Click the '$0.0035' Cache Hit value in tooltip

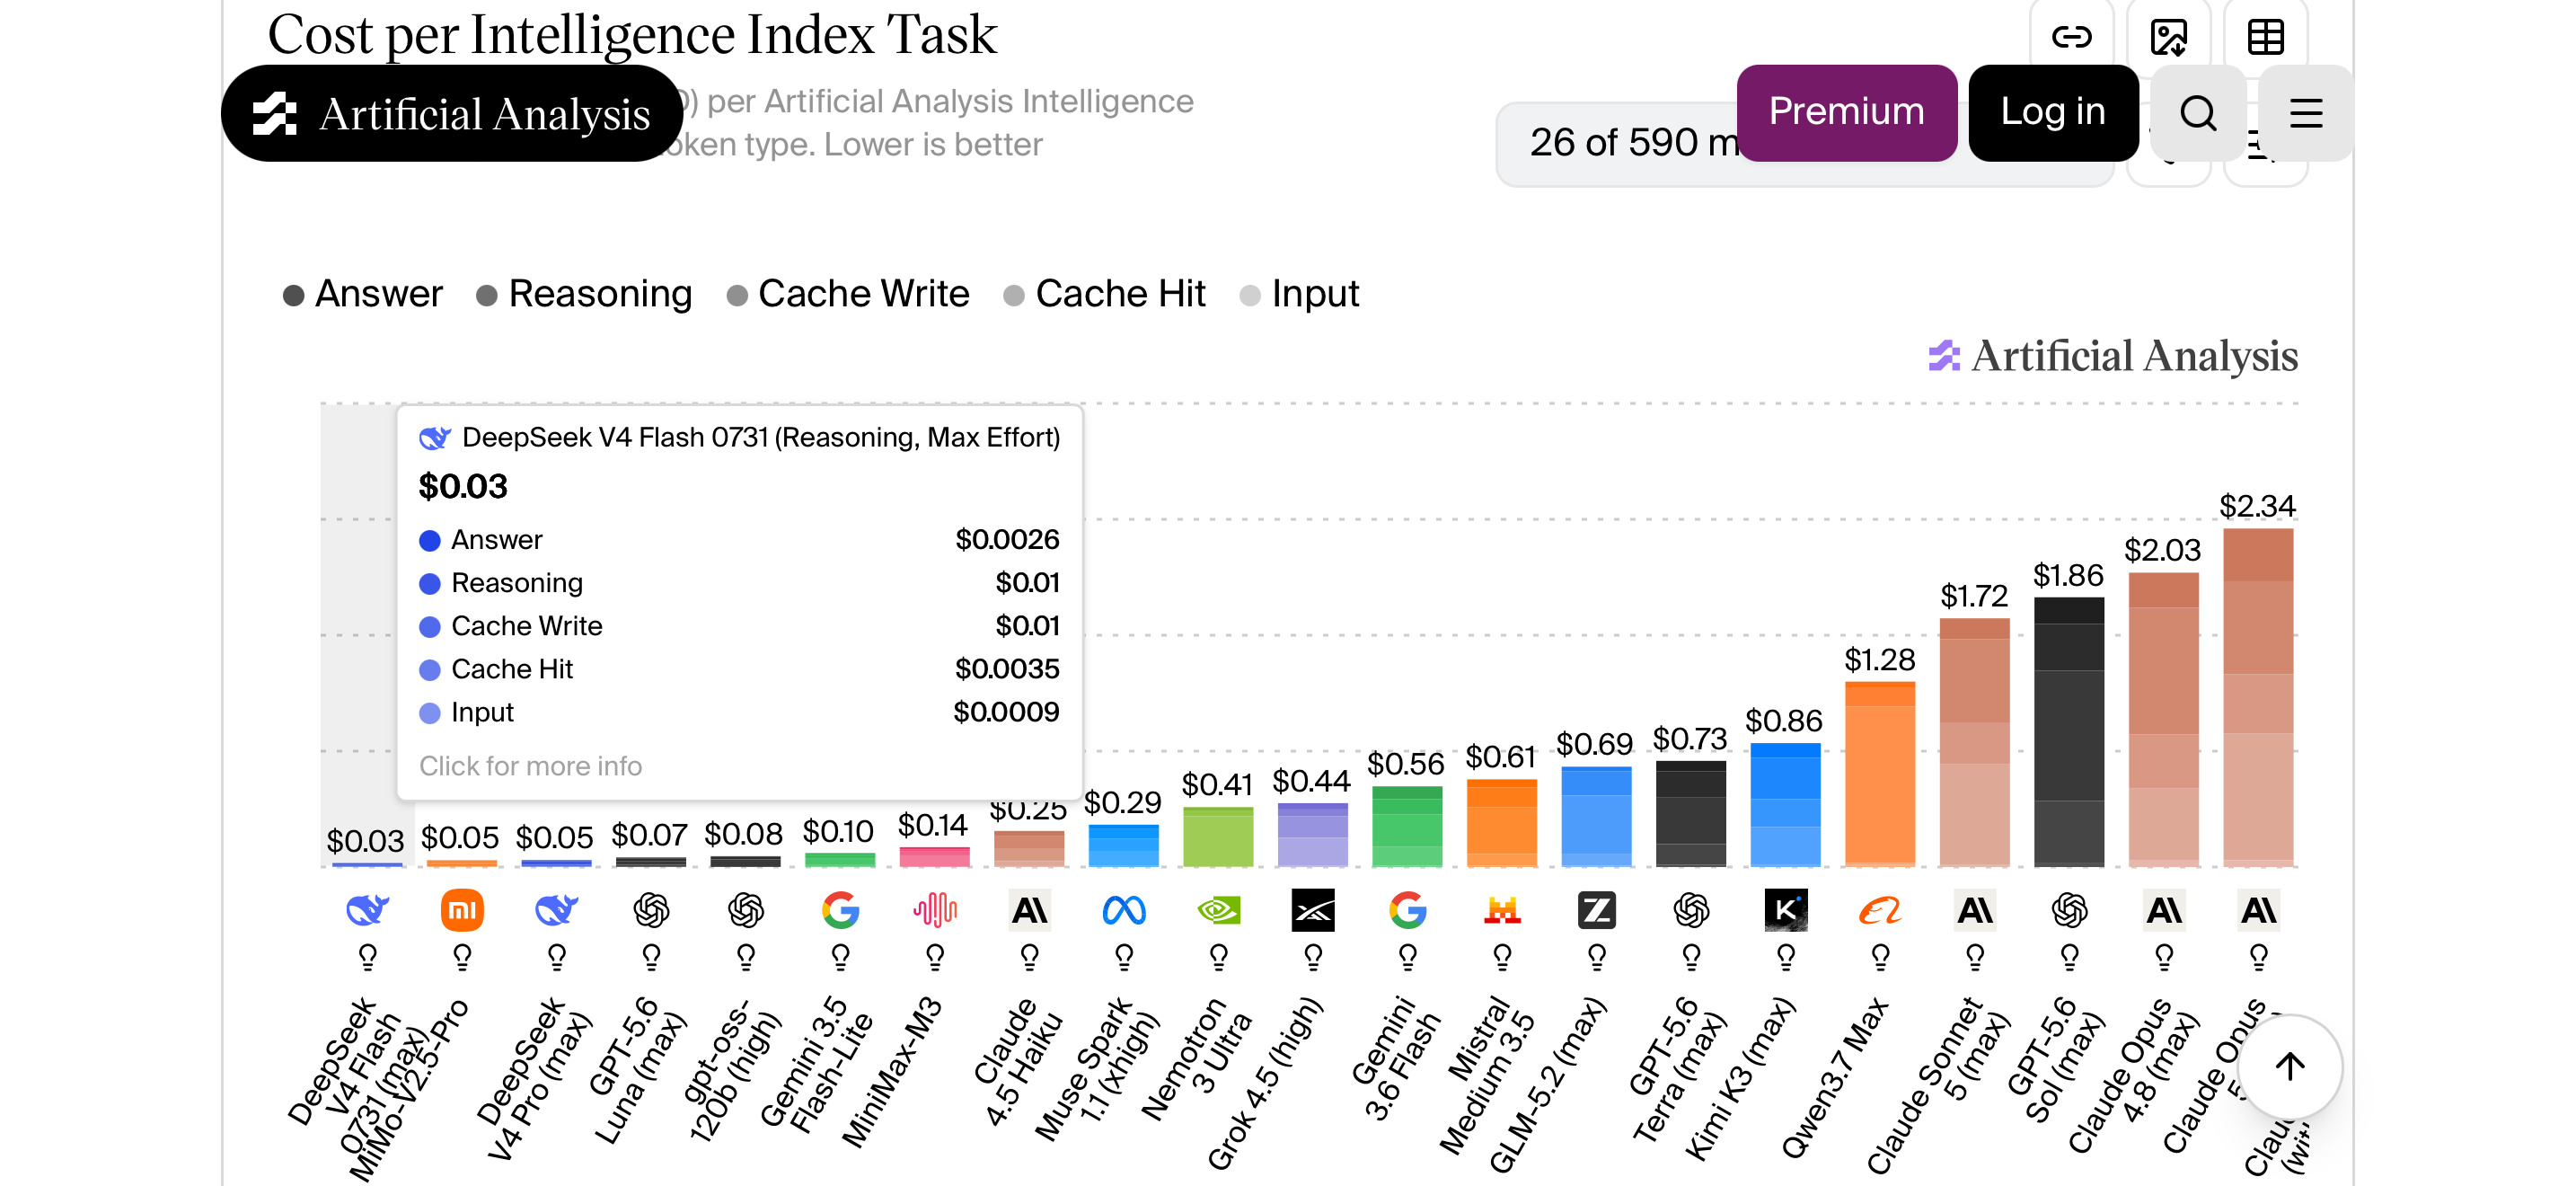click(x=1007, y=669)
